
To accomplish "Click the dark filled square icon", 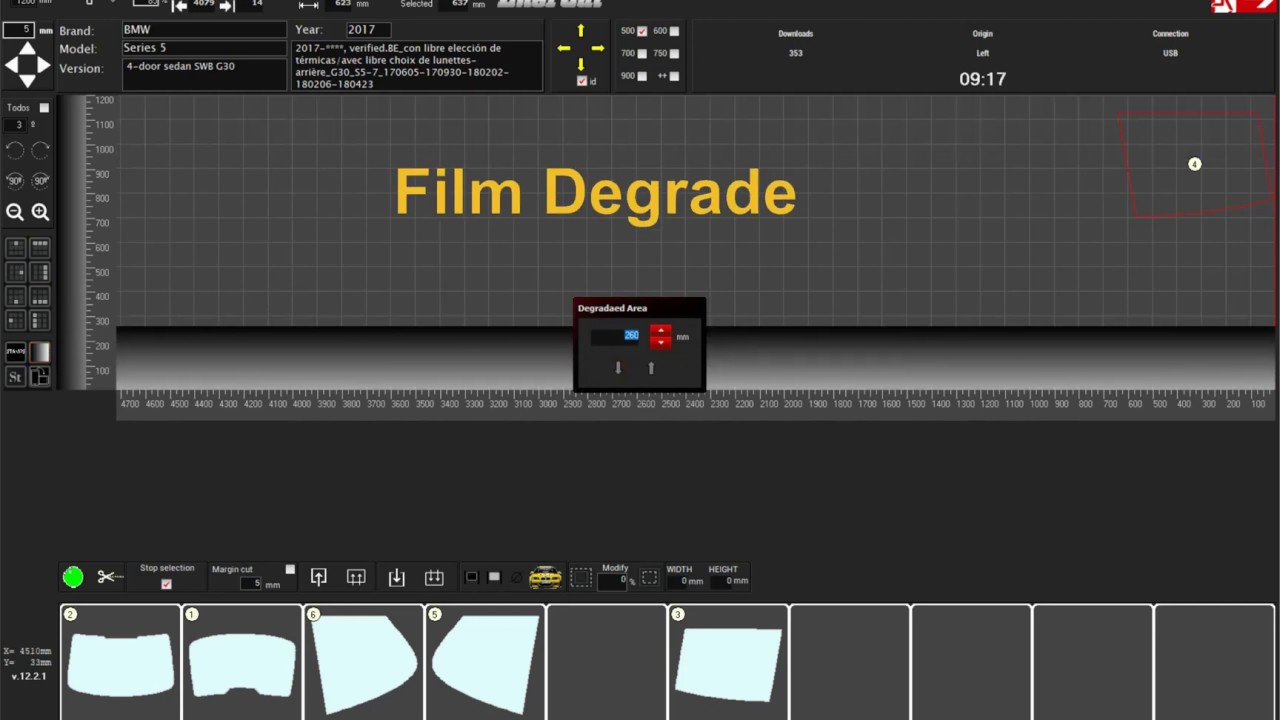I will [x=472, y=577].
